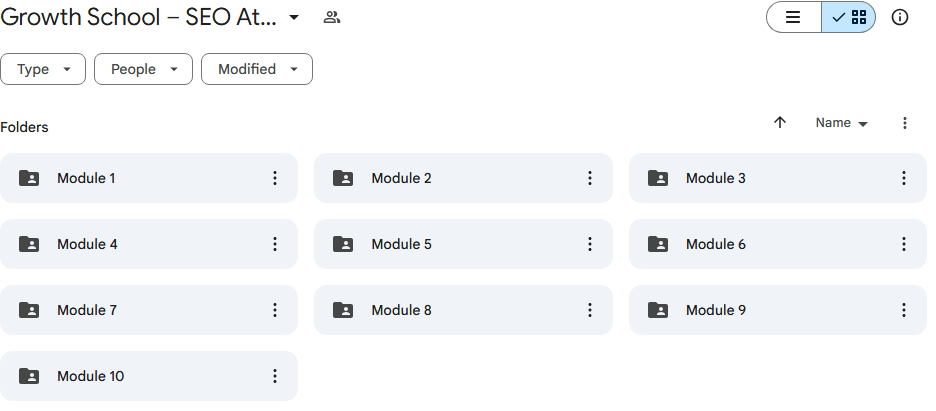Screen dimensions: 936x411
Task: Open more options for Module 10 folder
Action: (275, 376)
